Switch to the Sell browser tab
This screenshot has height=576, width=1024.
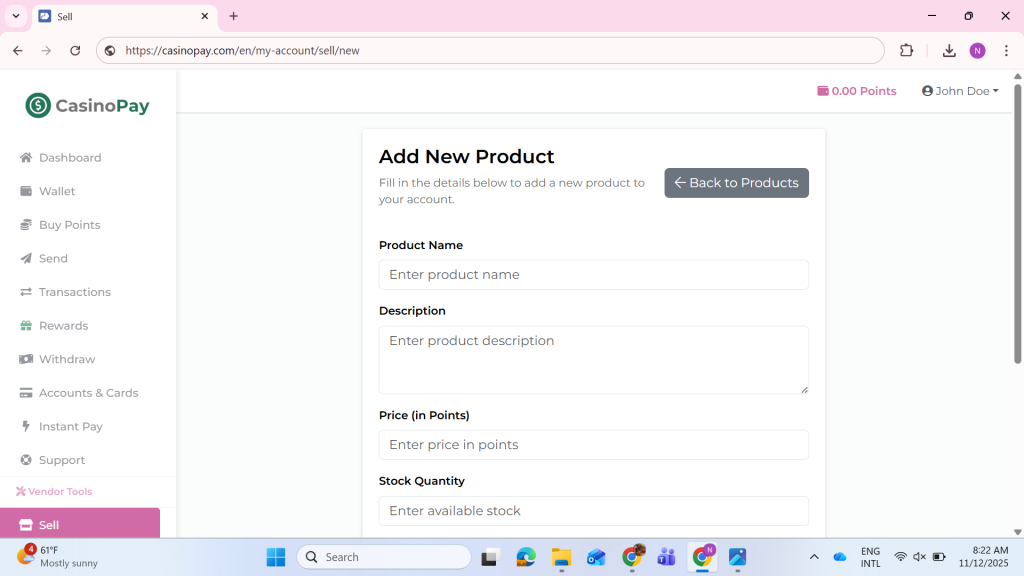click(x=120, y=16)
